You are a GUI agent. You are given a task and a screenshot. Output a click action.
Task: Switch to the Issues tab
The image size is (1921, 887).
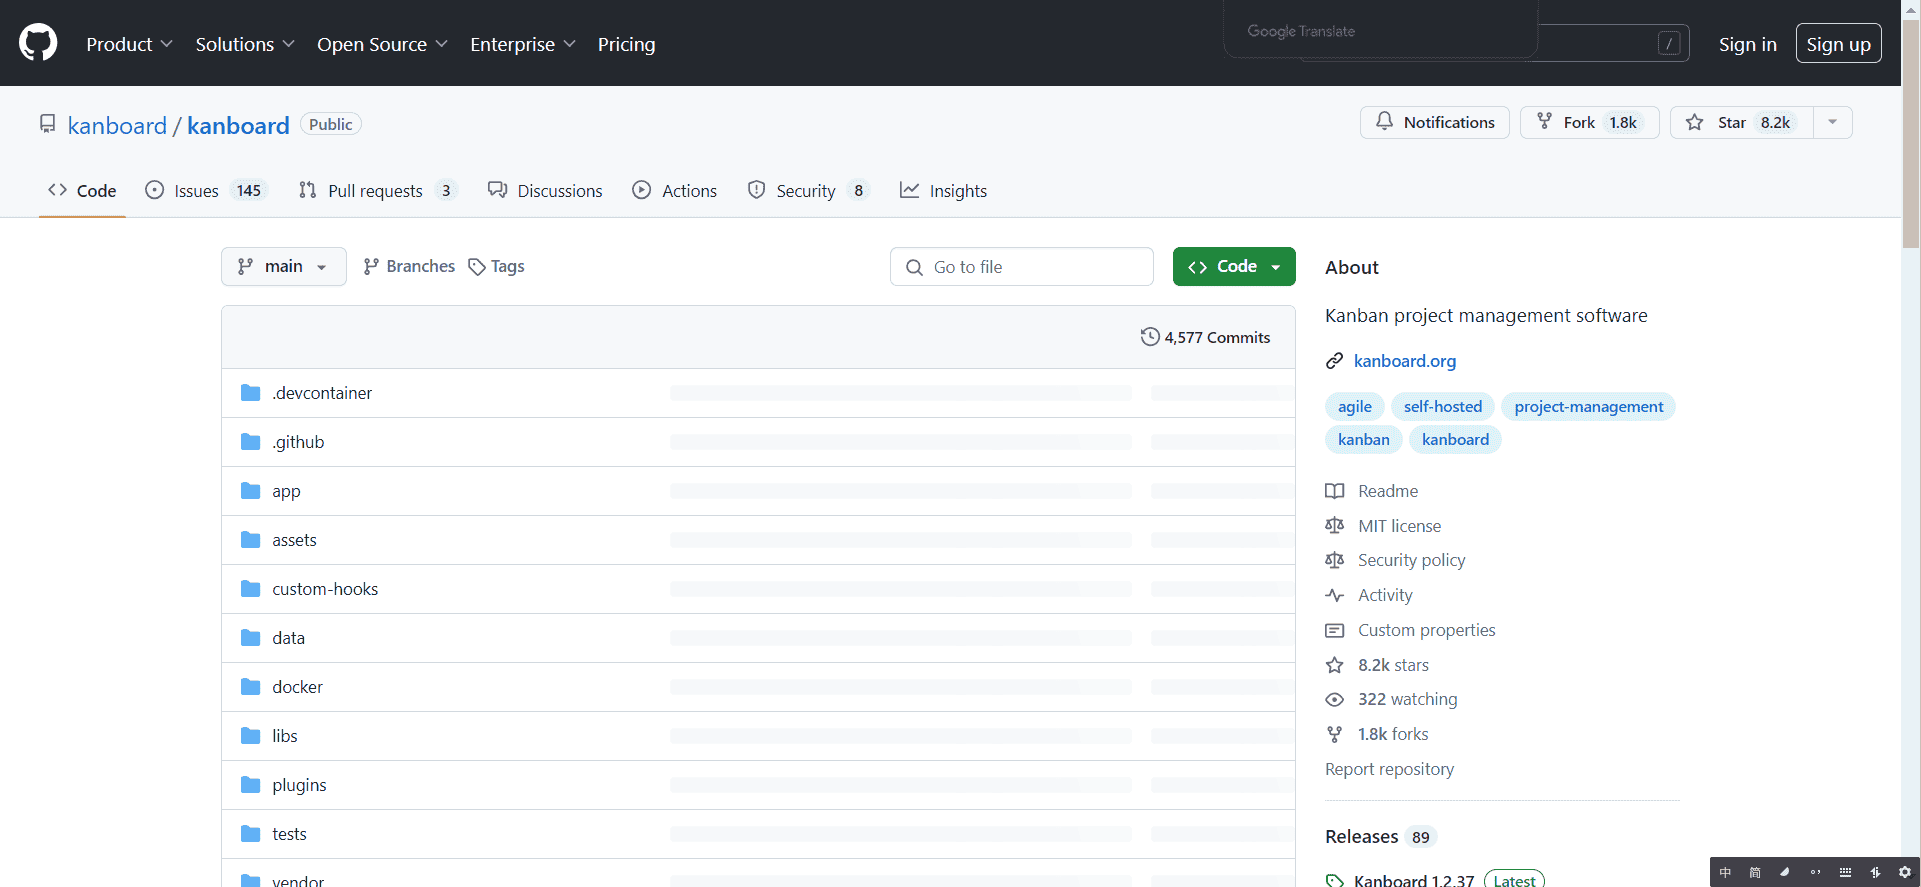click(206, 190)
